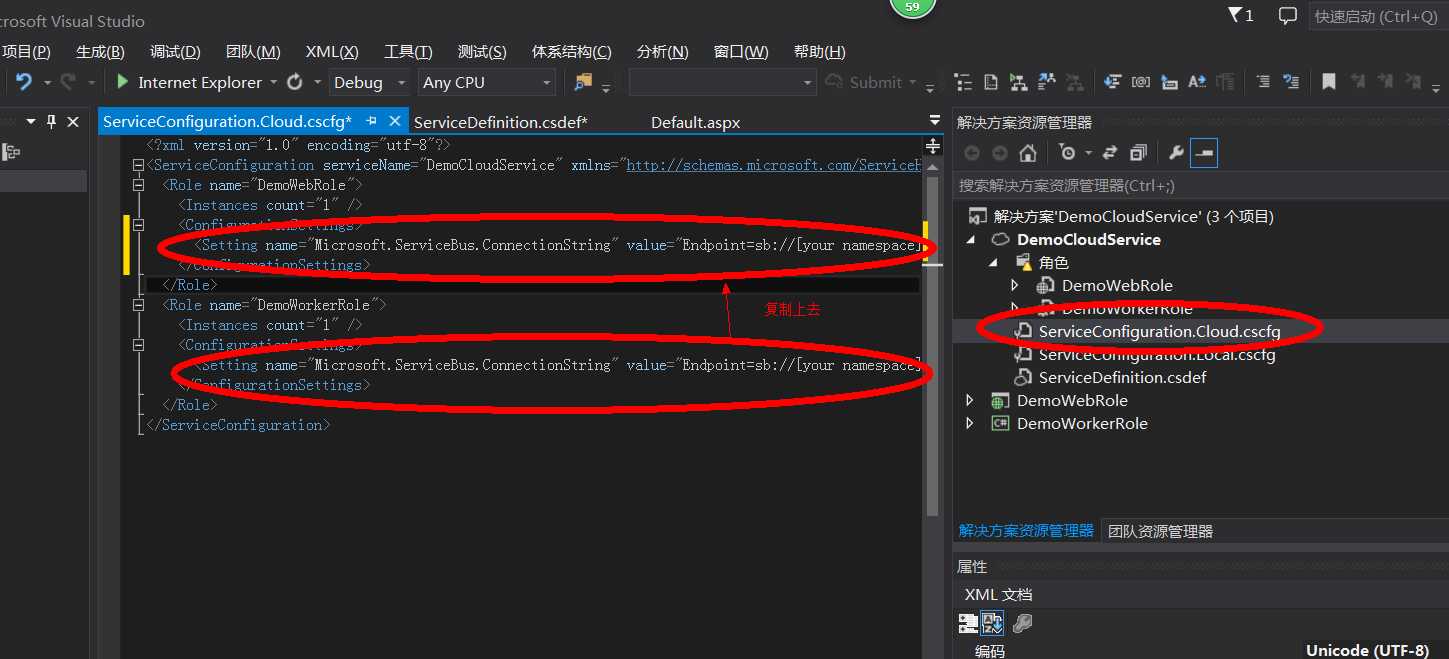Open the 体系结构(C) menu
Screen dimensions: 1449x659
click(x=571, y=52)
